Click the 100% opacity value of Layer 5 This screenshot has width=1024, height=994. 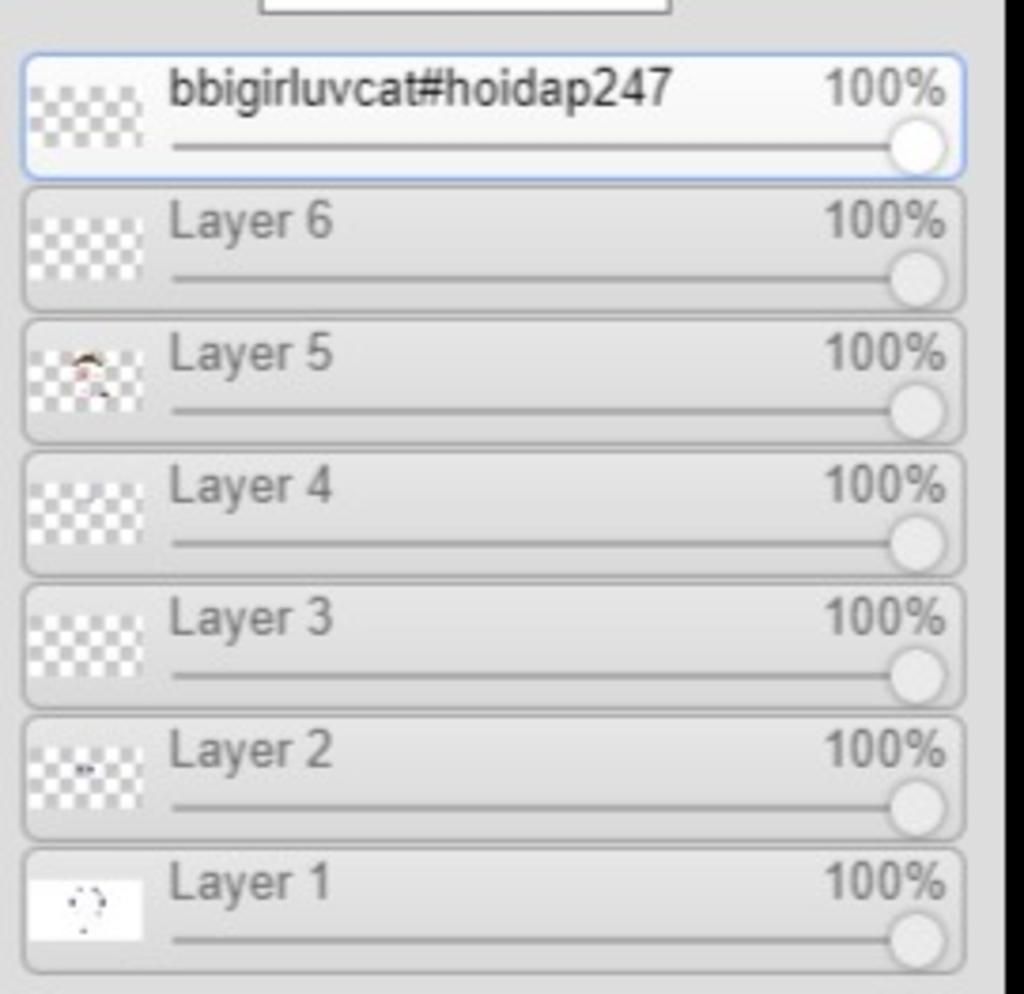coord(884,353)
